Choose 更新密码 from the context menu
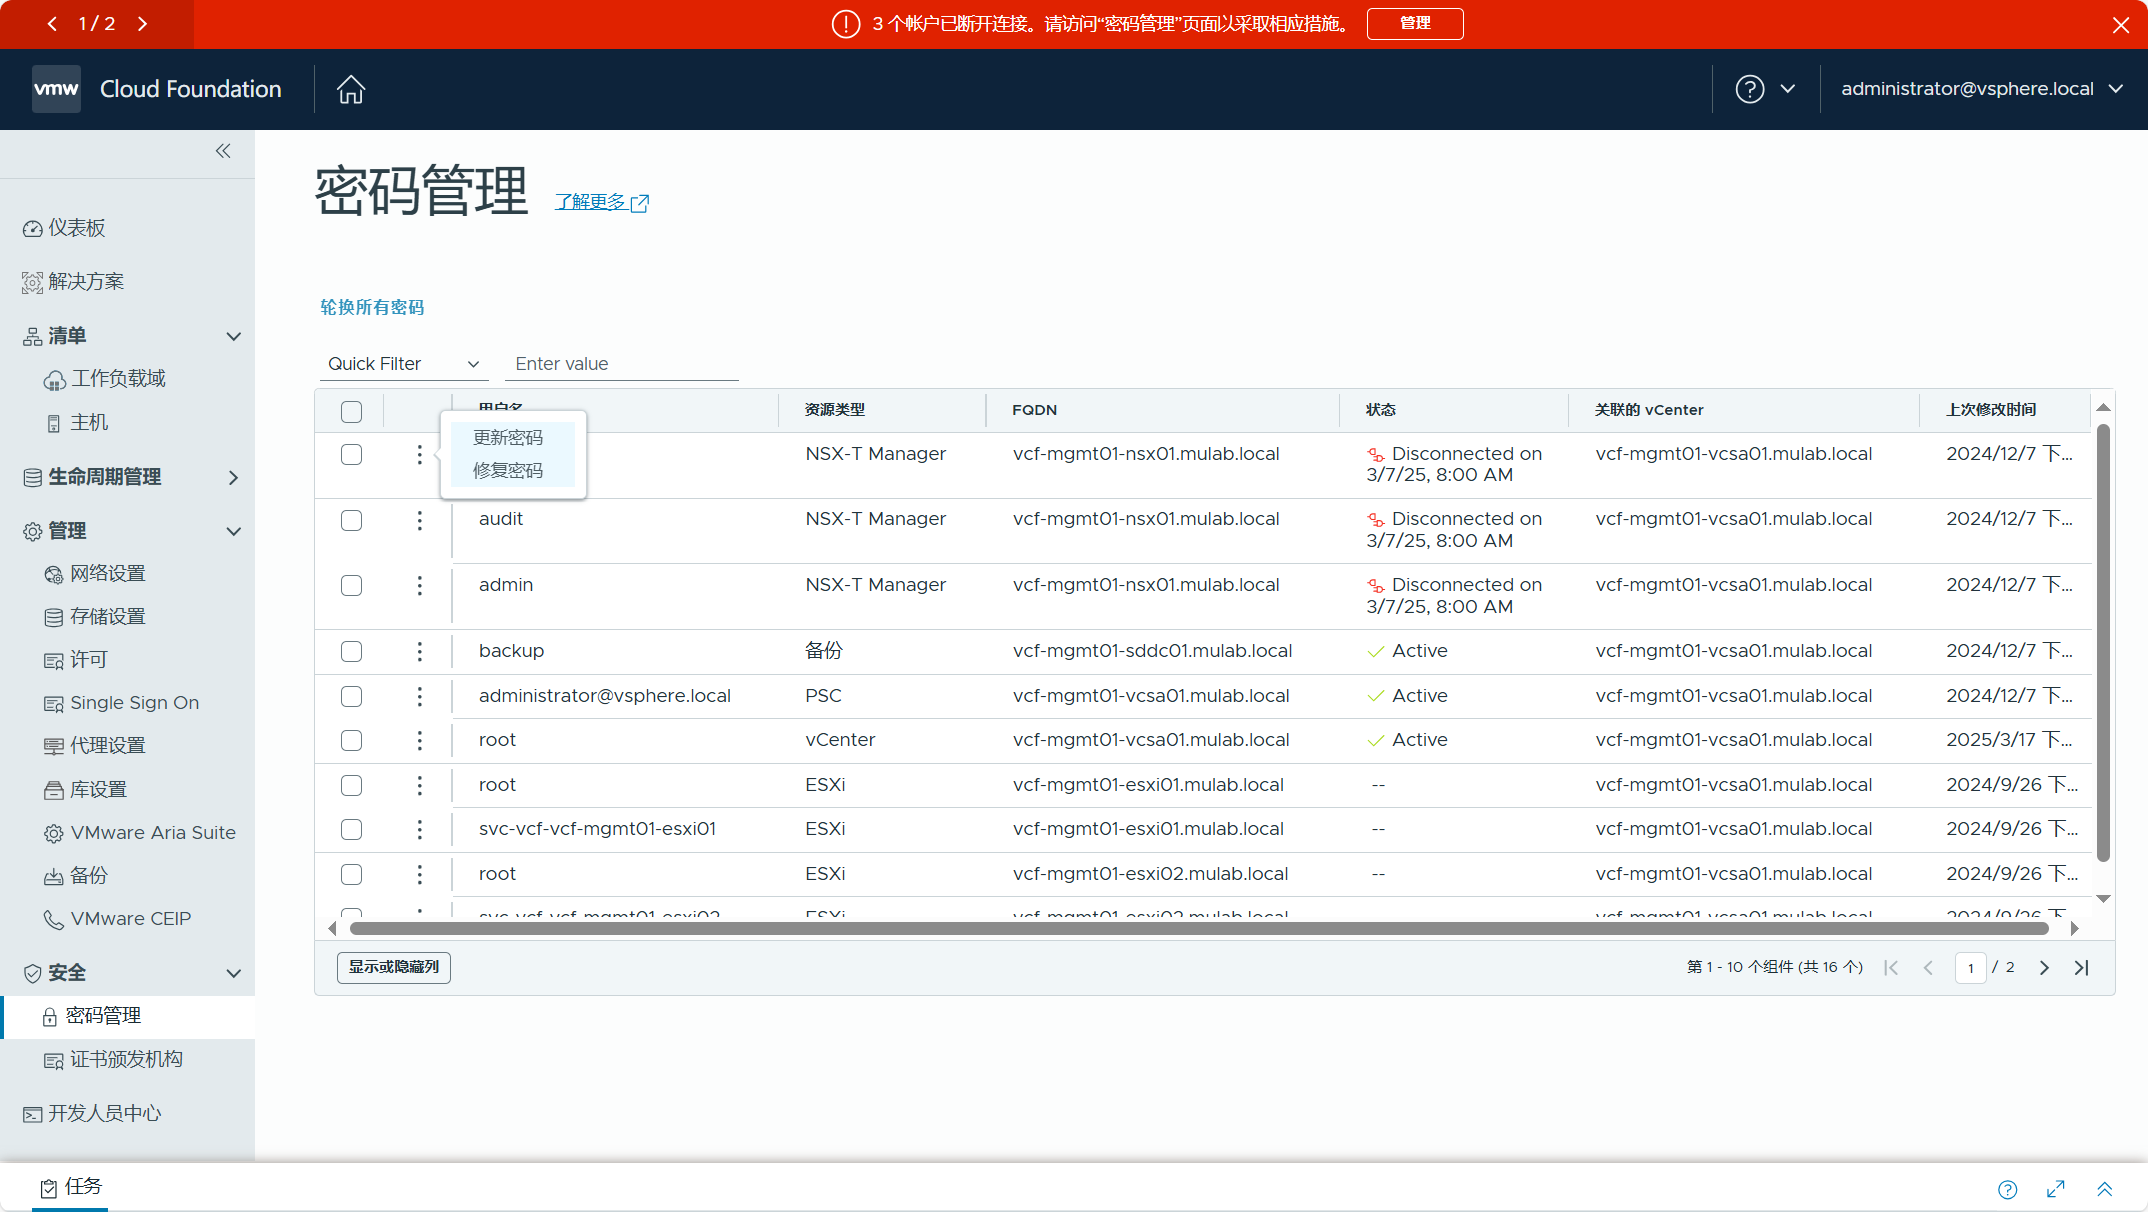The image size is (2148, 1212). [508, 437]
